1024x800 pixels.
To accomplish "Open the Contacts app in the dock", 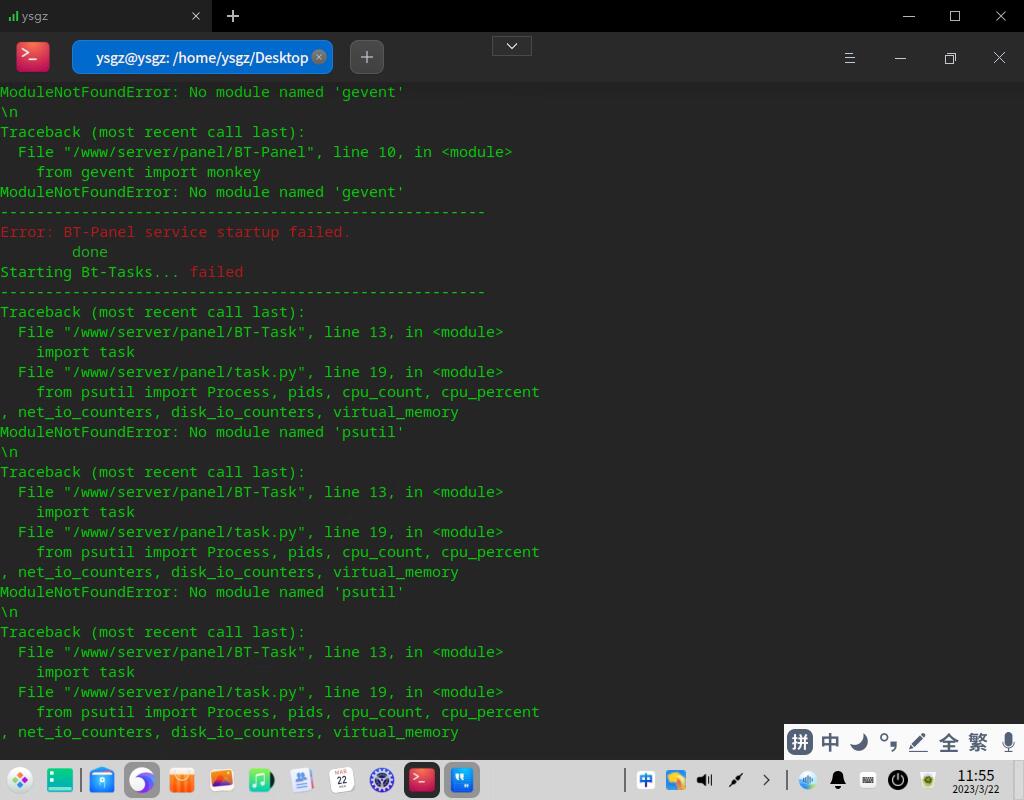I will click(x=302, y=780).
